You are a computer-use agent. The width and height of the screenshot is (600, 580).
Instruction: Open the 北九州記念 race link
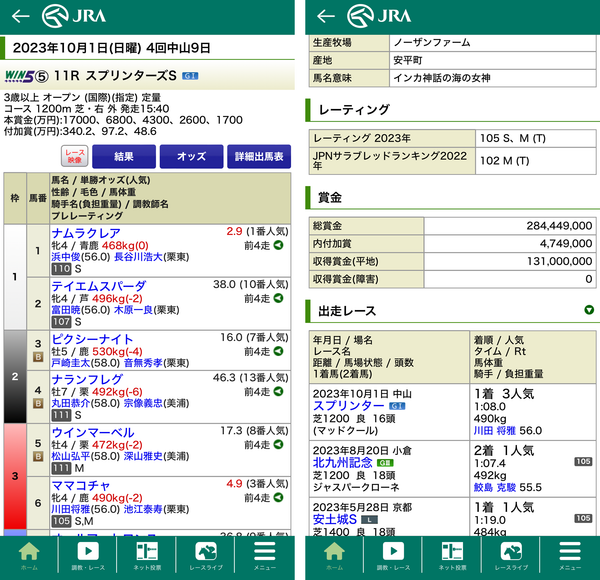pos(342,463)
